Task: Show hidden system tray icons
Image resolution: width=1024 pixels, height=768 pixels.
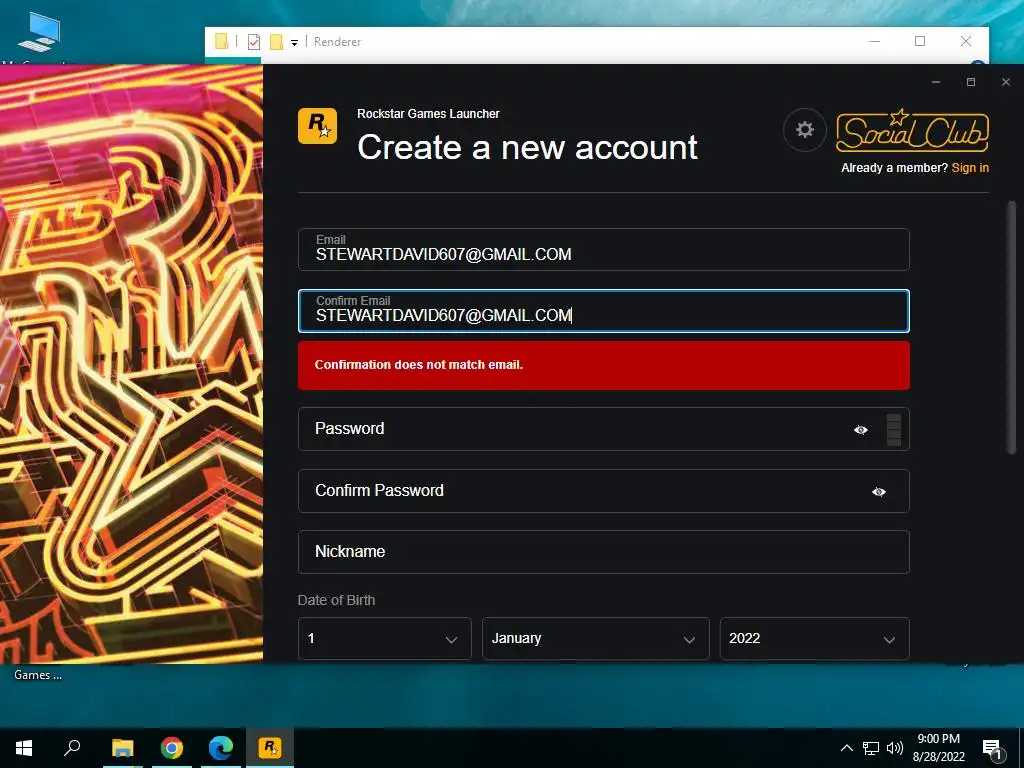Action: 846,748
